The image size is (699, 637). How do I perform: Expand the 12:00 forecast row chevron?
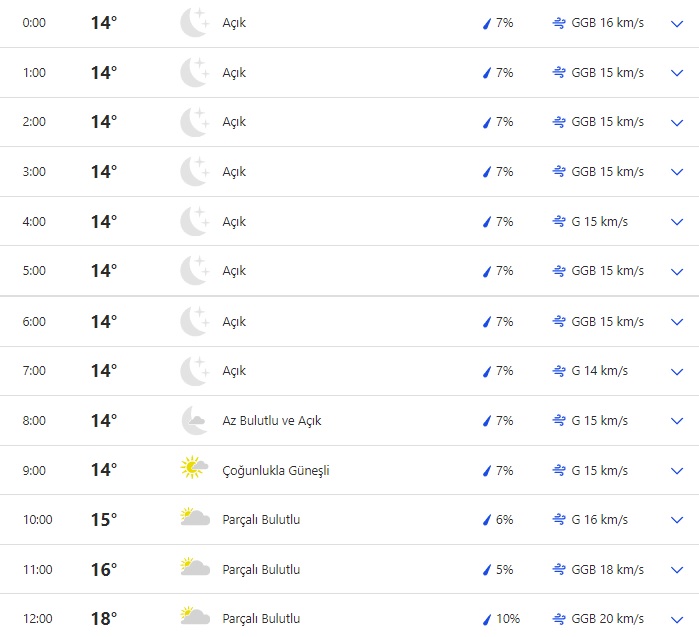coord(676,619)
